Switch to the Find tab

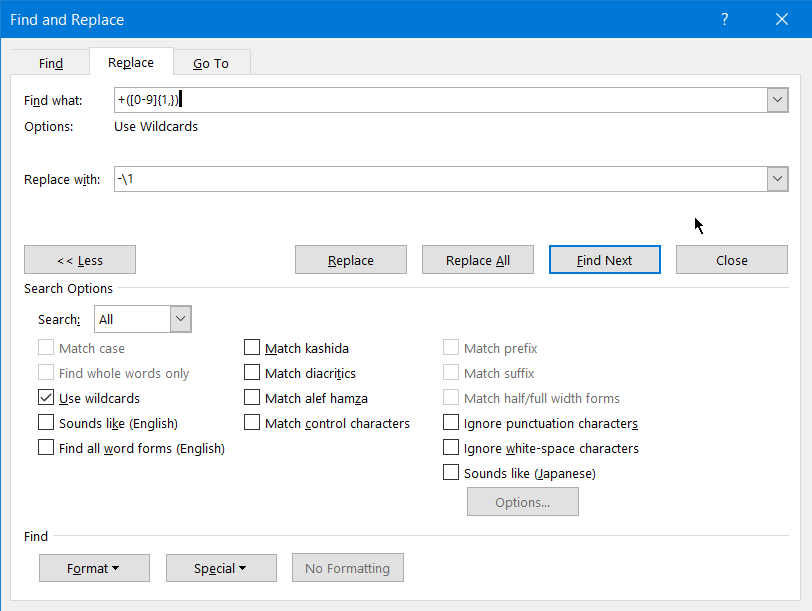coord(51,63)
